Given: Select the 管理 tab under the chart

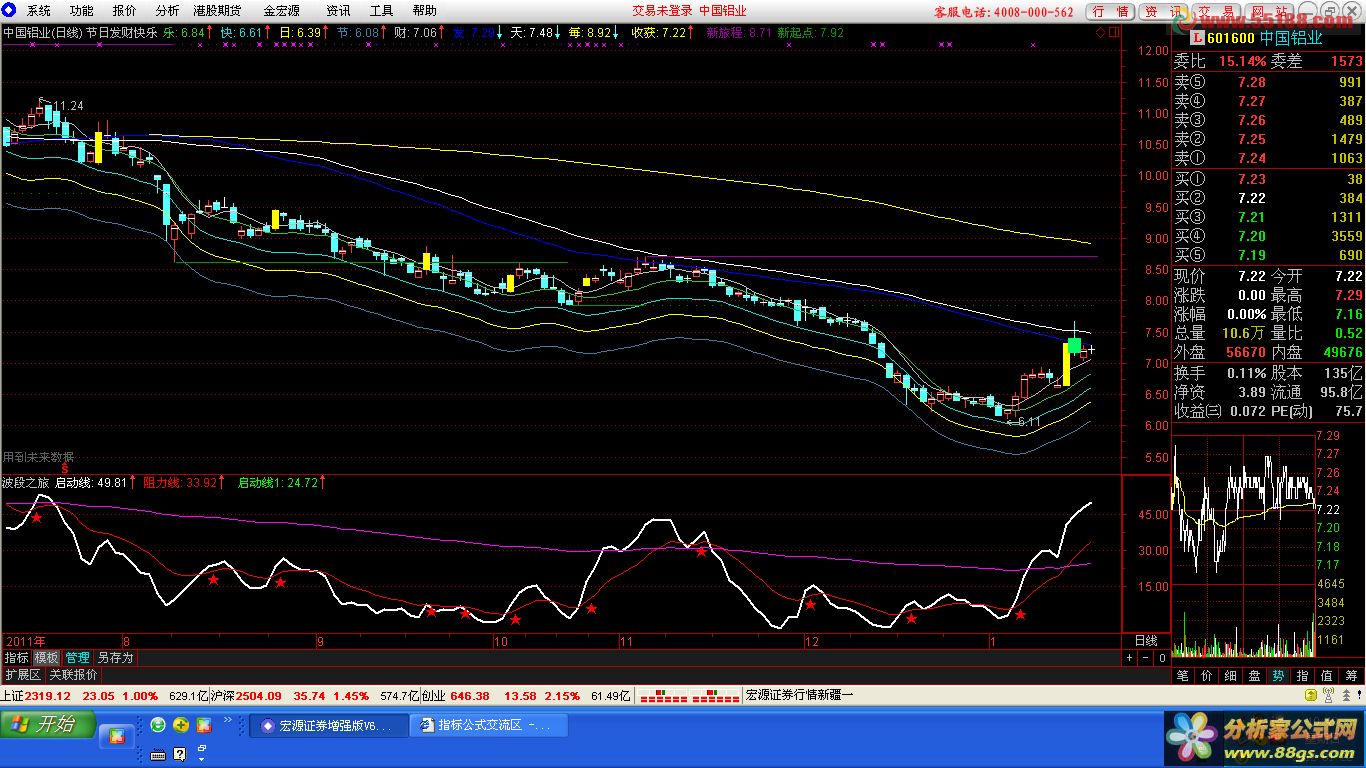Looking at the screenshot, I should click(x=77, y=658).
